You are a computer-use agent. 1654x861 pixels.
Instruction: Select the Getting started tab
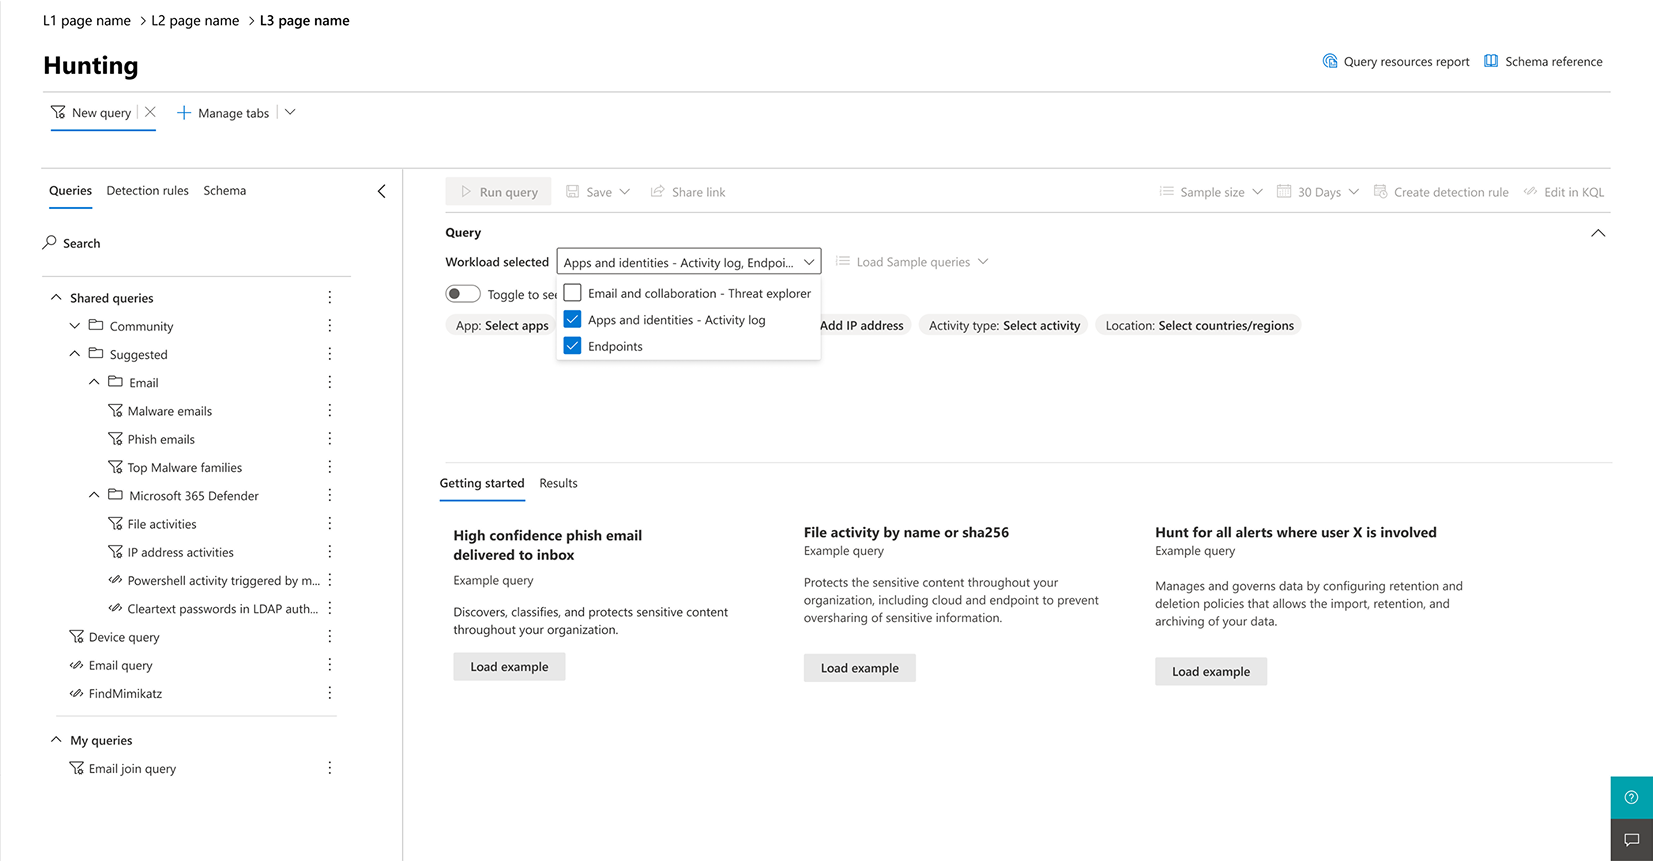(482, 483)
